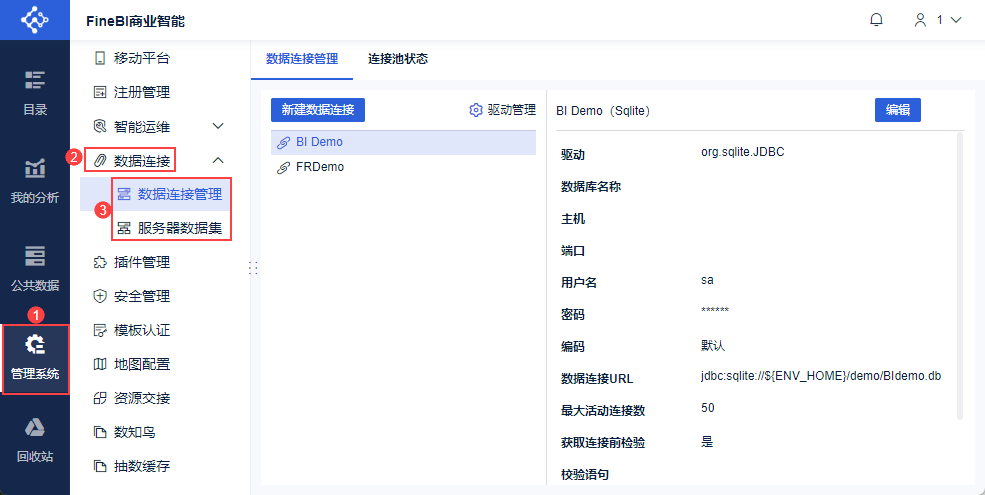Select the BI Demo connection
This screenshot has width=985, height=495.
403,142
